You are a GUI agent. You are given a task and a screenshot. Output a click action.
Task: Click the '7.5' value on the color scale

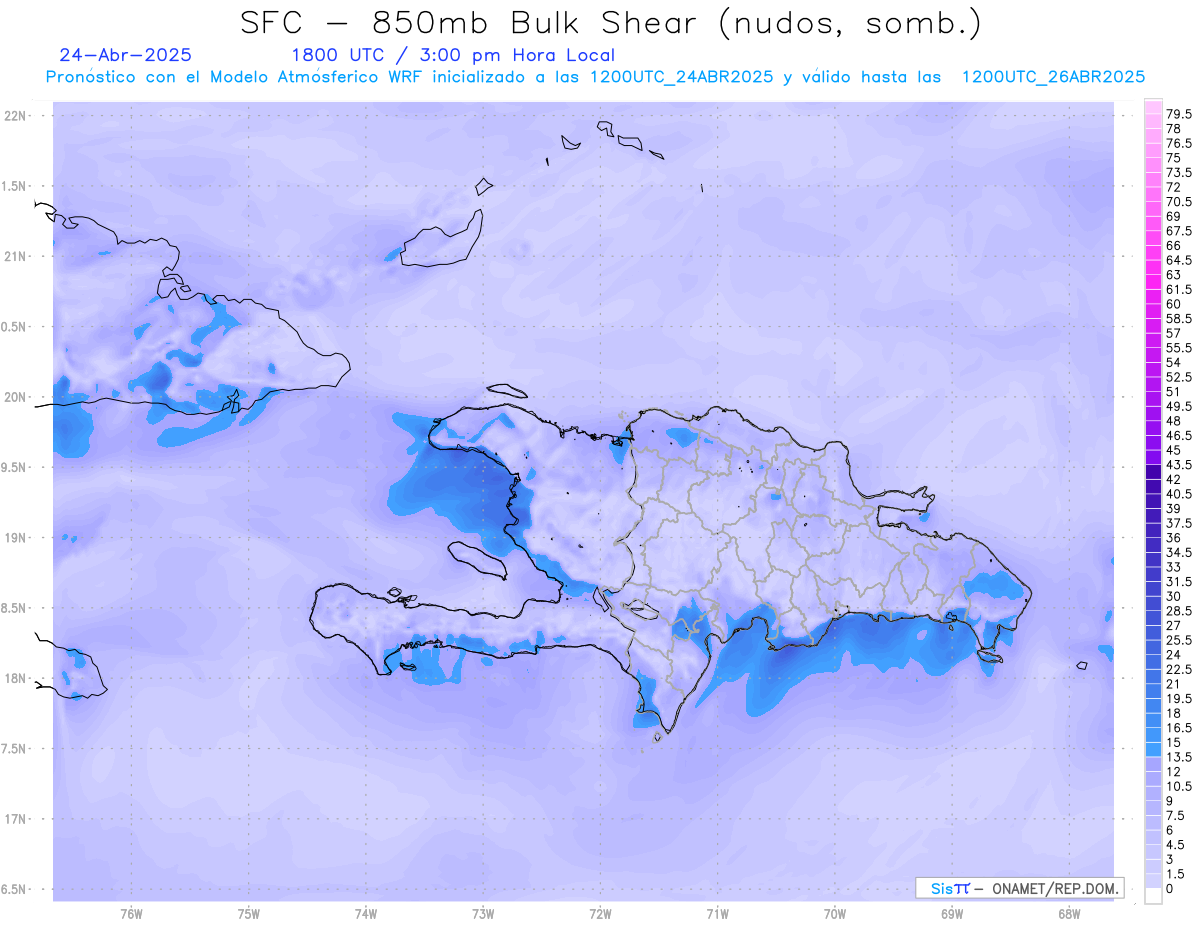[x=1176, y=815]
